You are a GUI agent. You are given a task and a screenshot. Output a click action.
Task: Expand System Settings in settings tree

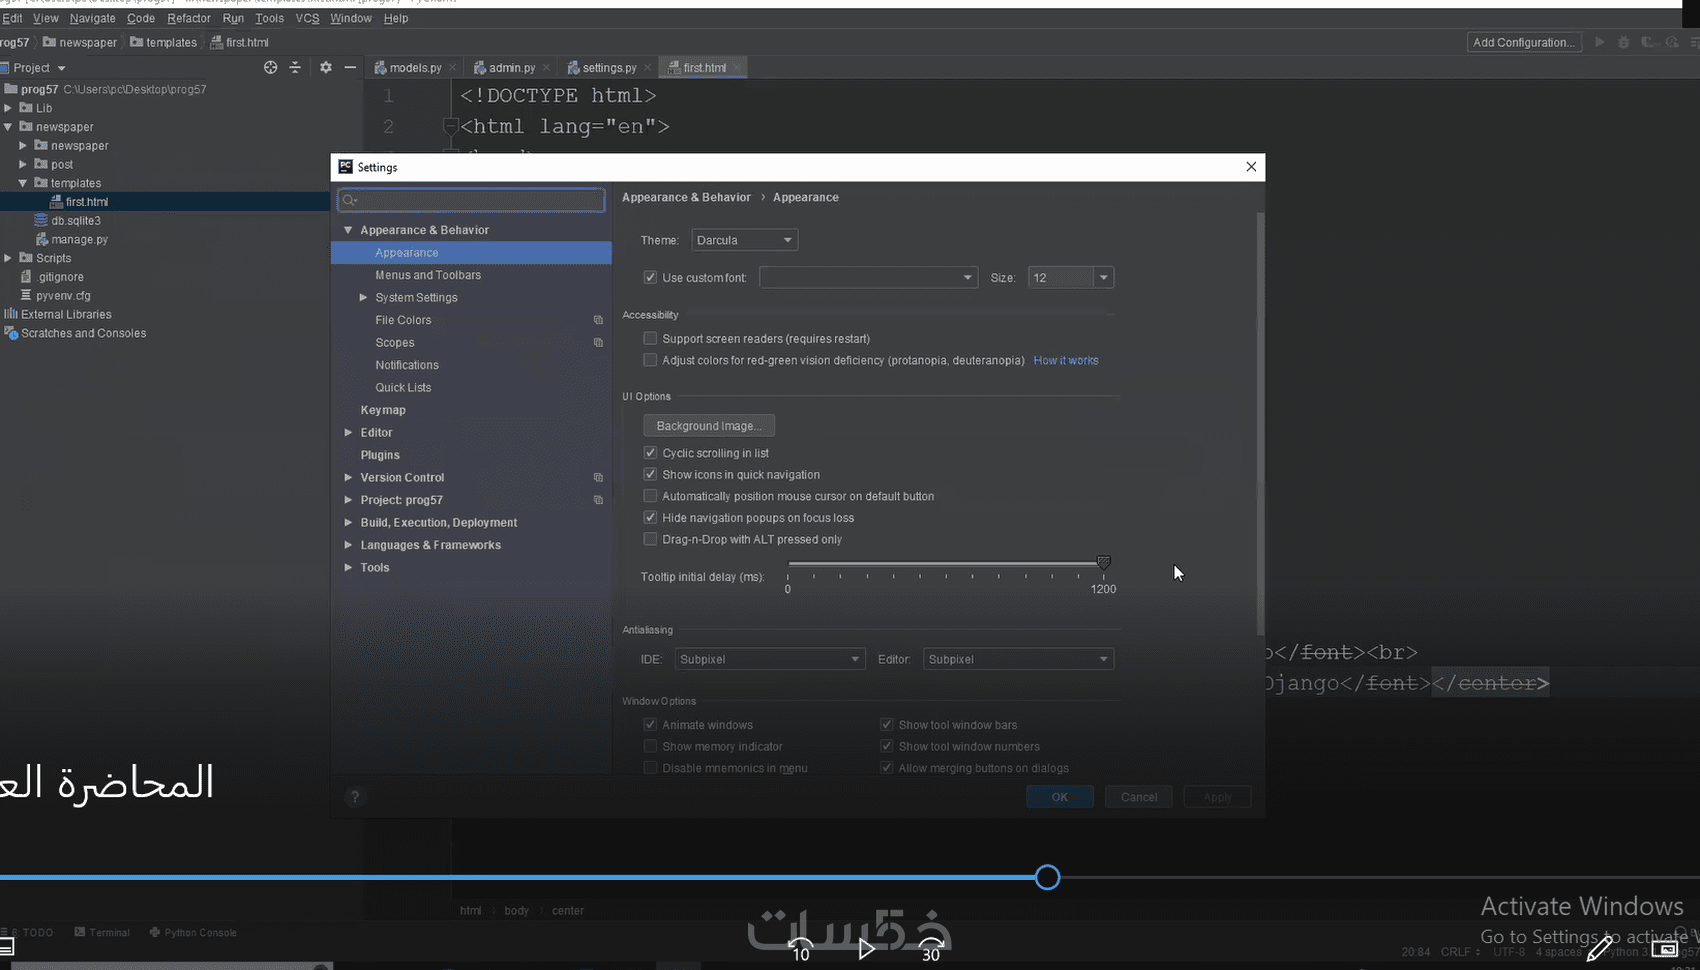click(x=364, y=298)
